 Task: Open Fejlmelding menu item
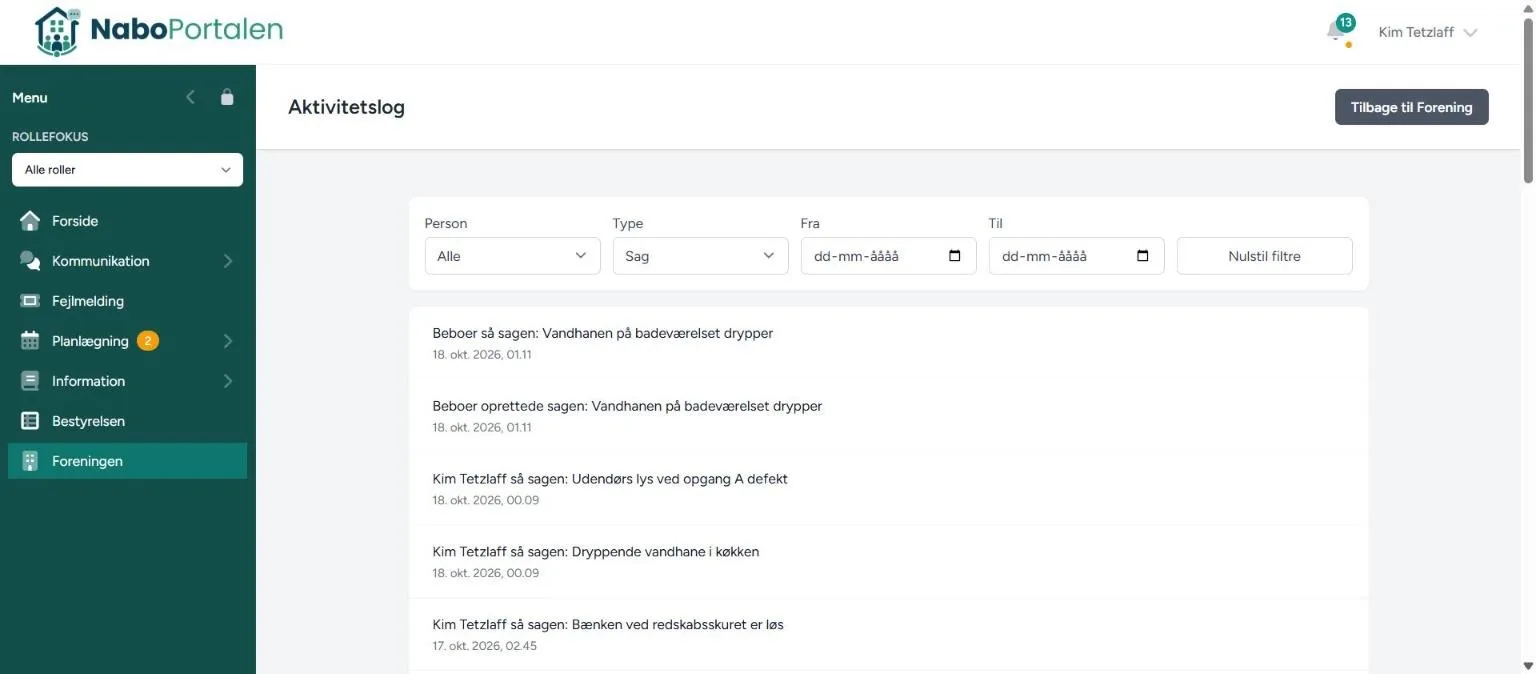(127, 301)
